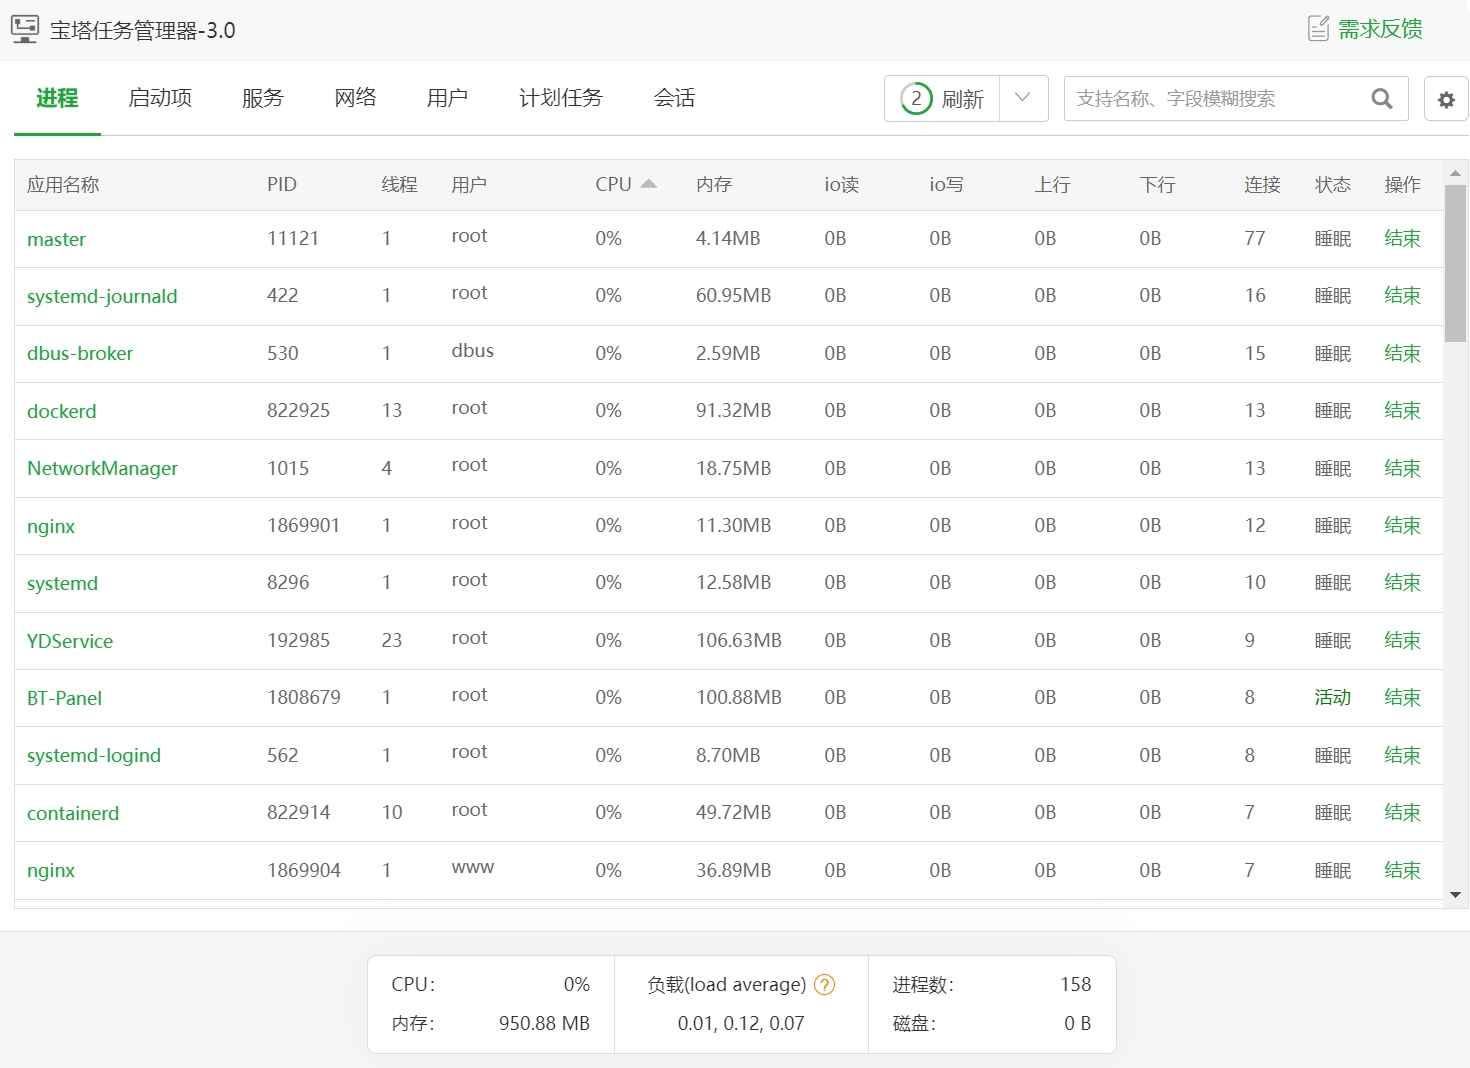Click the scrollbar up arrow

point(1455,173)
